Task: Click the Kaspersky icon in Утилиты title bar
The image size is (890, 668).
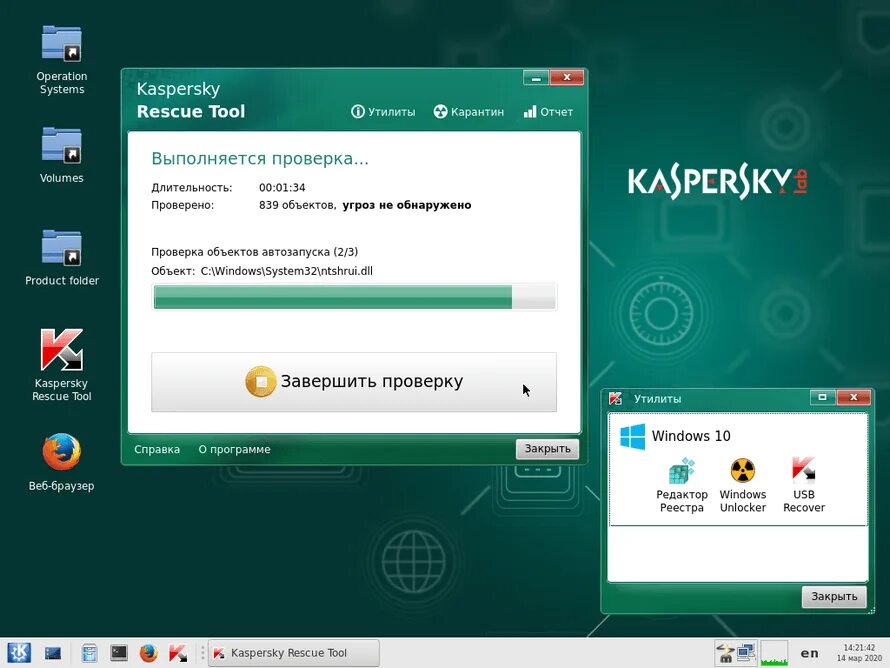Action: point(615,398)
